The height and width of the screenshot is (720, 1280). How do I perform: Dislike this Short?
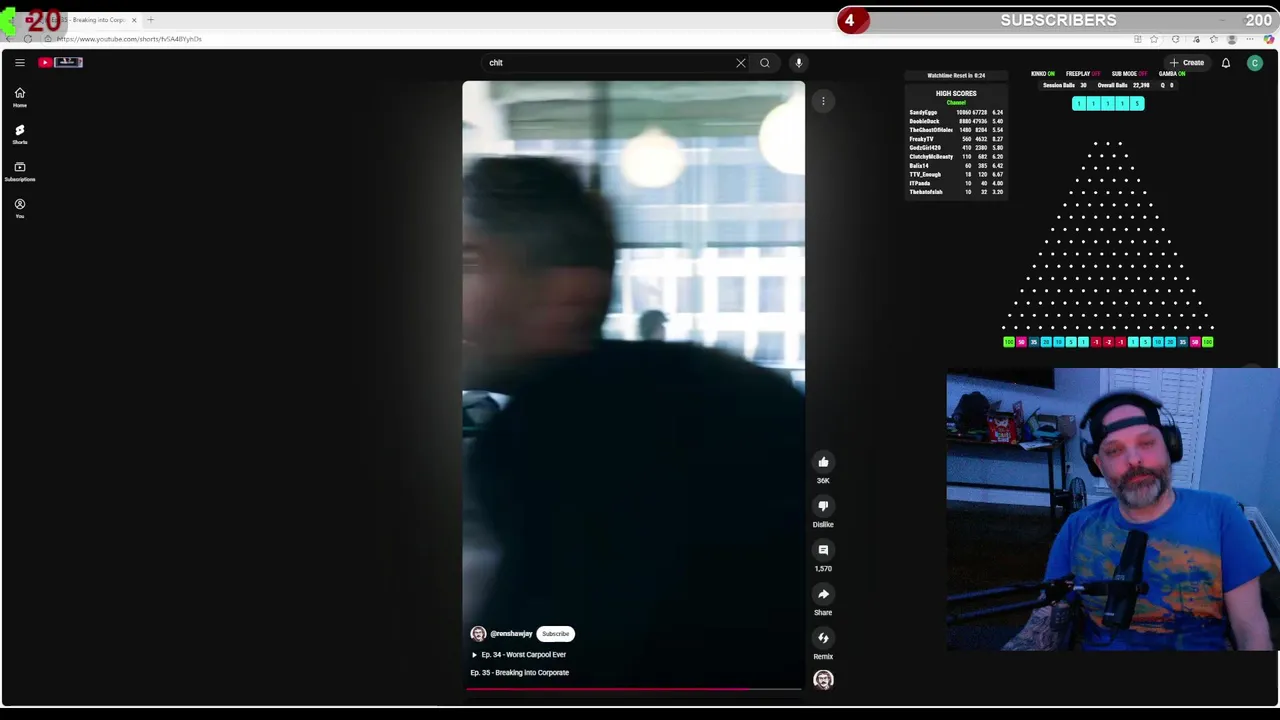pyautogui.click(x=823, y=506)
